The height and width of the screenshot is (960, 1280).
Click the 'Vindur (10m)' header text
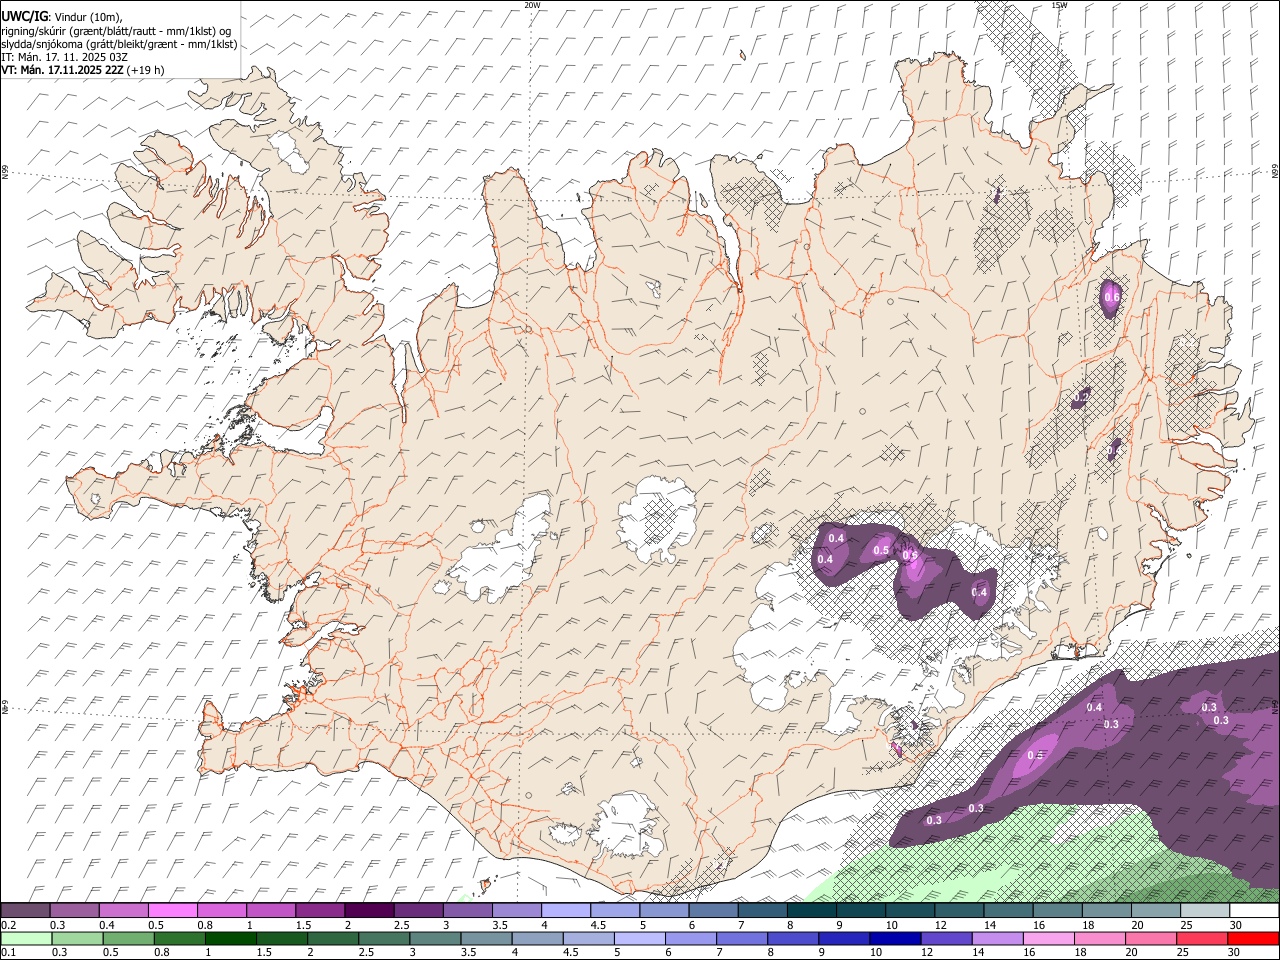click(x=86, y=17)
